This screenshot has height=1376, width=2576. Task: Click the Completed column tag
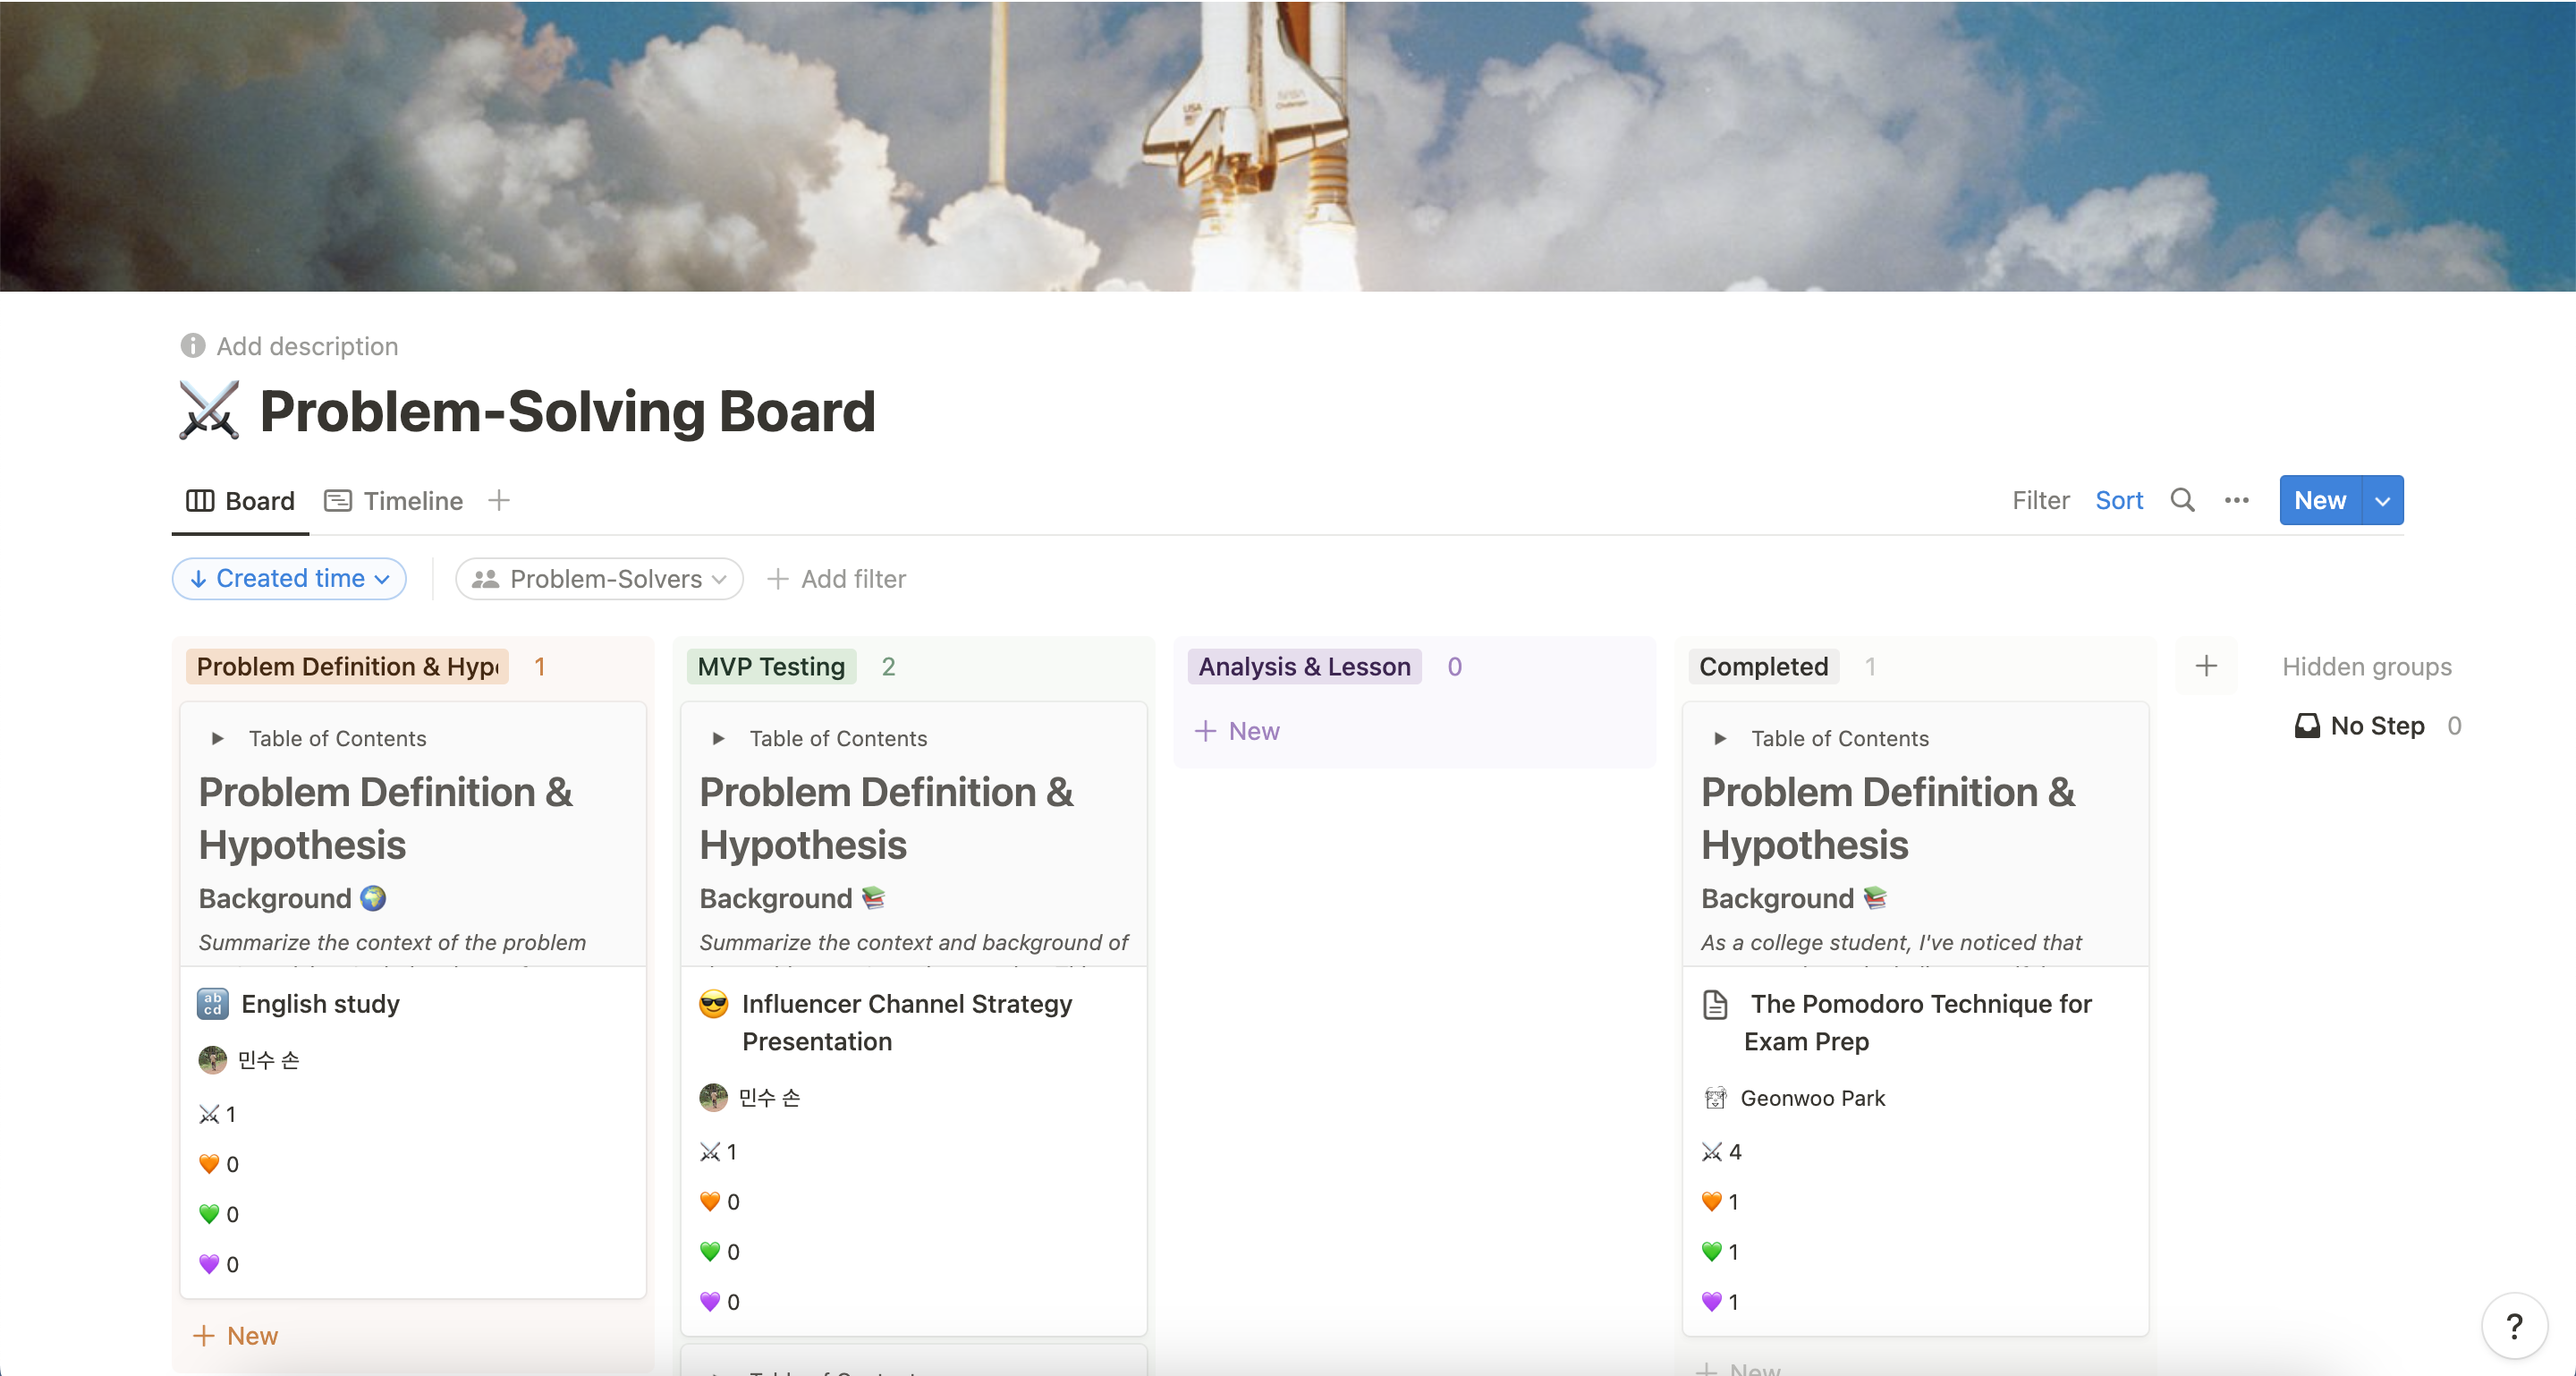[x=1763, y=666]
